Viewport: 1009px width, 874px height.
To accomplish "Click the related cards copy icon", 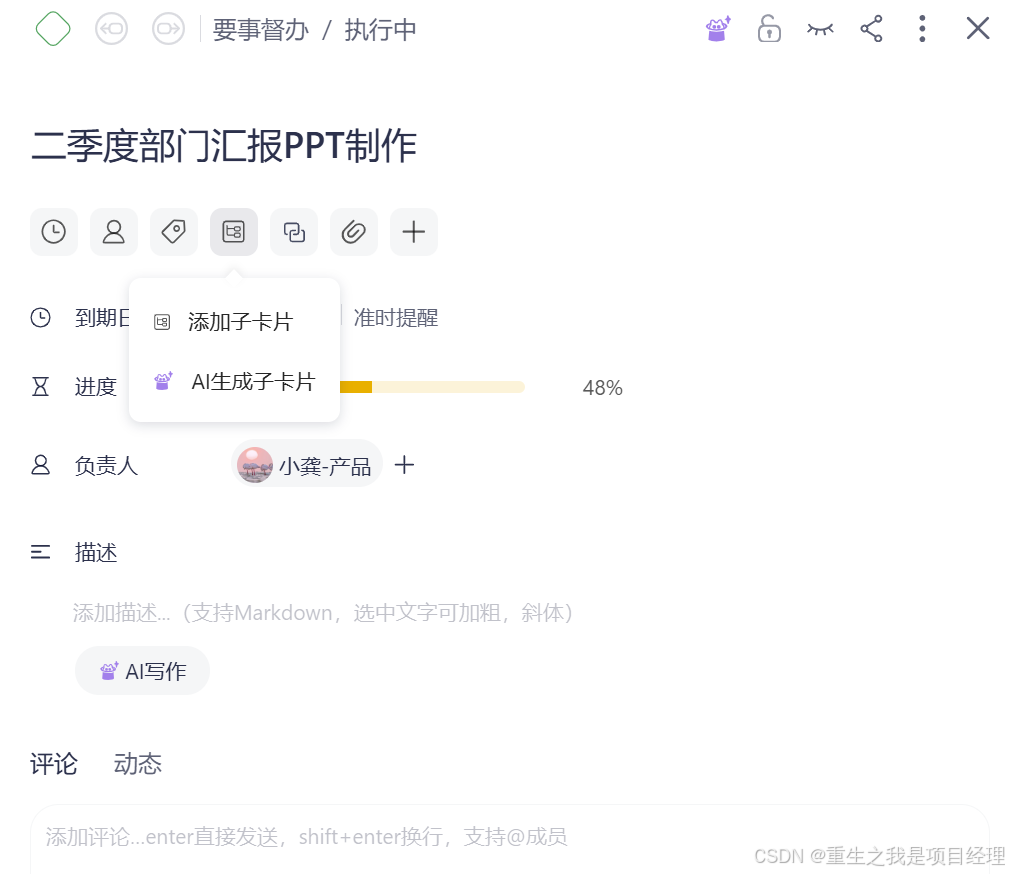I will coord(294,232).
